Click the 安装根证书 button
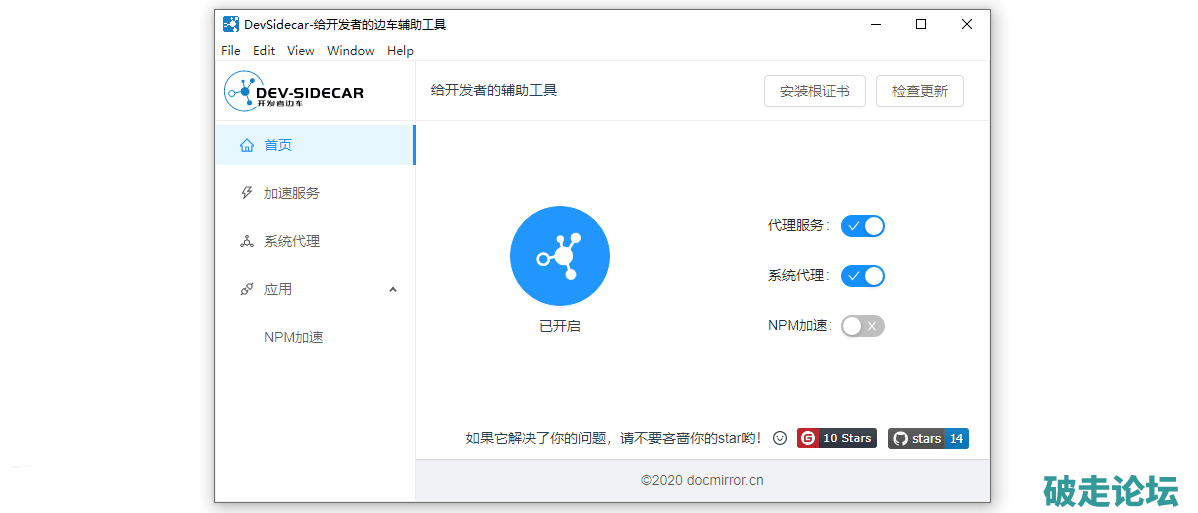Image resolution: width=1198 pixels, height=513 pixels. (x=814, y=91)
